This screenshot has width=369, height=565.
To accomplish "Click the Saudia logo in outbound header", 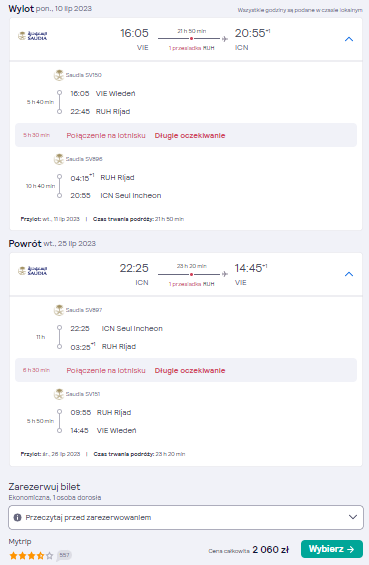I will point(33,36).
